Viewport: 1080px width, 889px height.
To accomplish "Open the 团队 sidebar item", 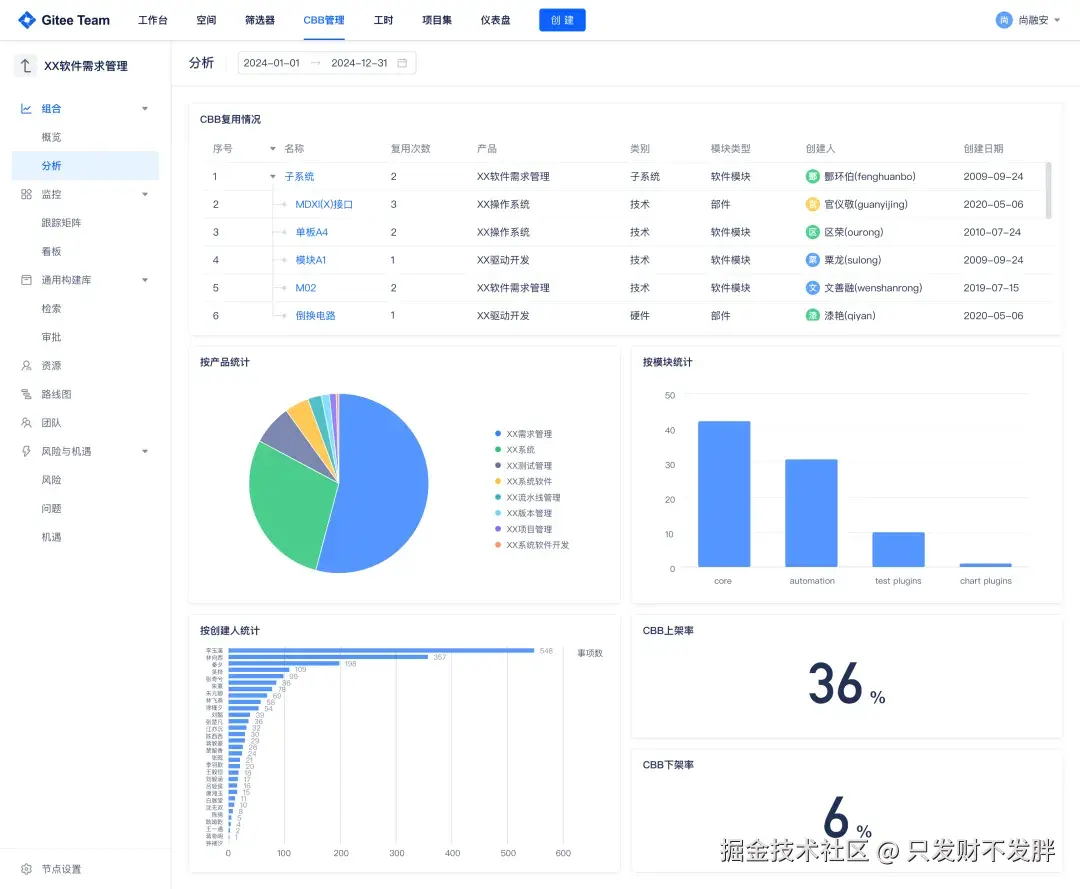I will (51, 423).
